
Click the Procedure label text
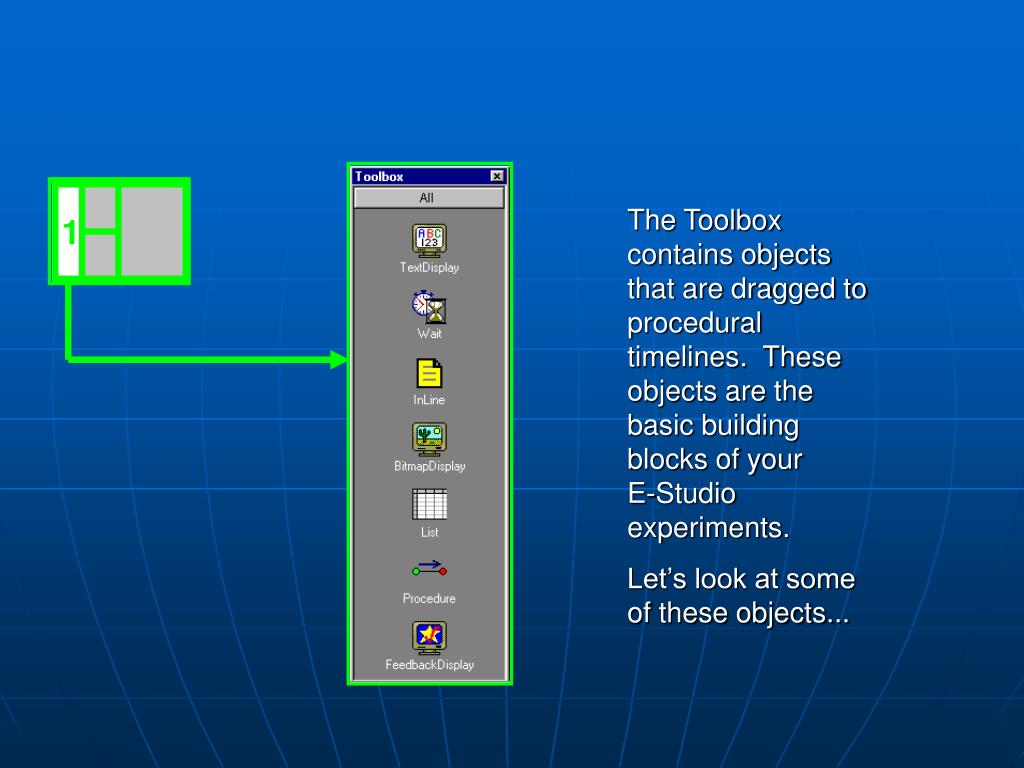pyautogui.click(x=429, y=598)
